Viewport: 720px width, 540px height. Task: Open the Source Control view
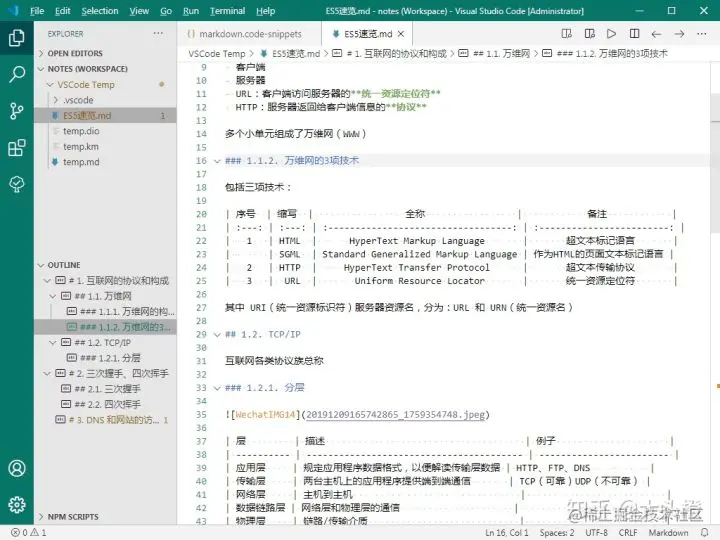[x=17, y=111]
